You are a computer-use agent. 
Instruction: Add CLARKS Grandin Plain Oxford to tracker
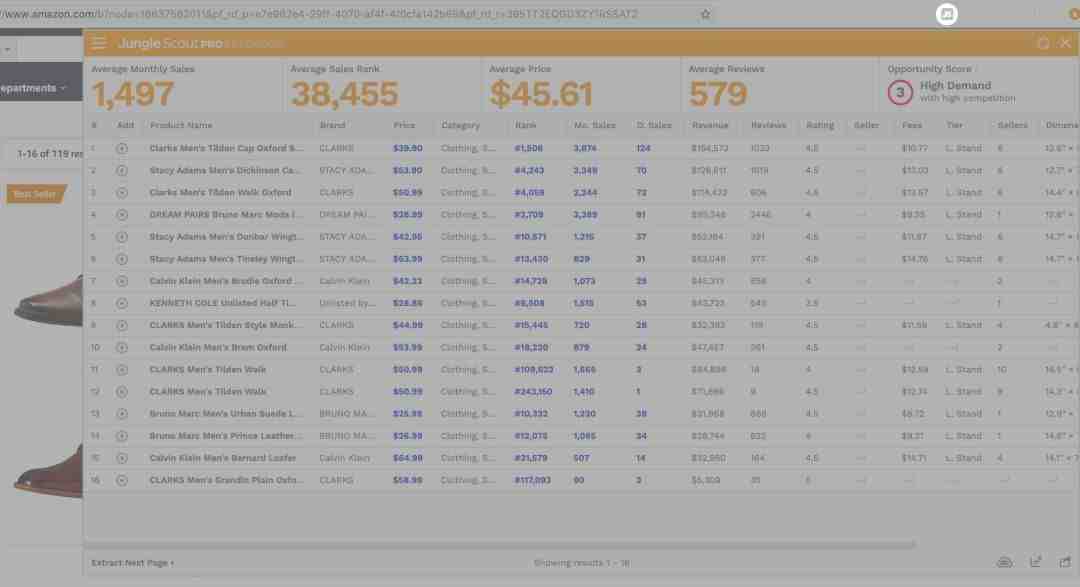pos(122,480)
